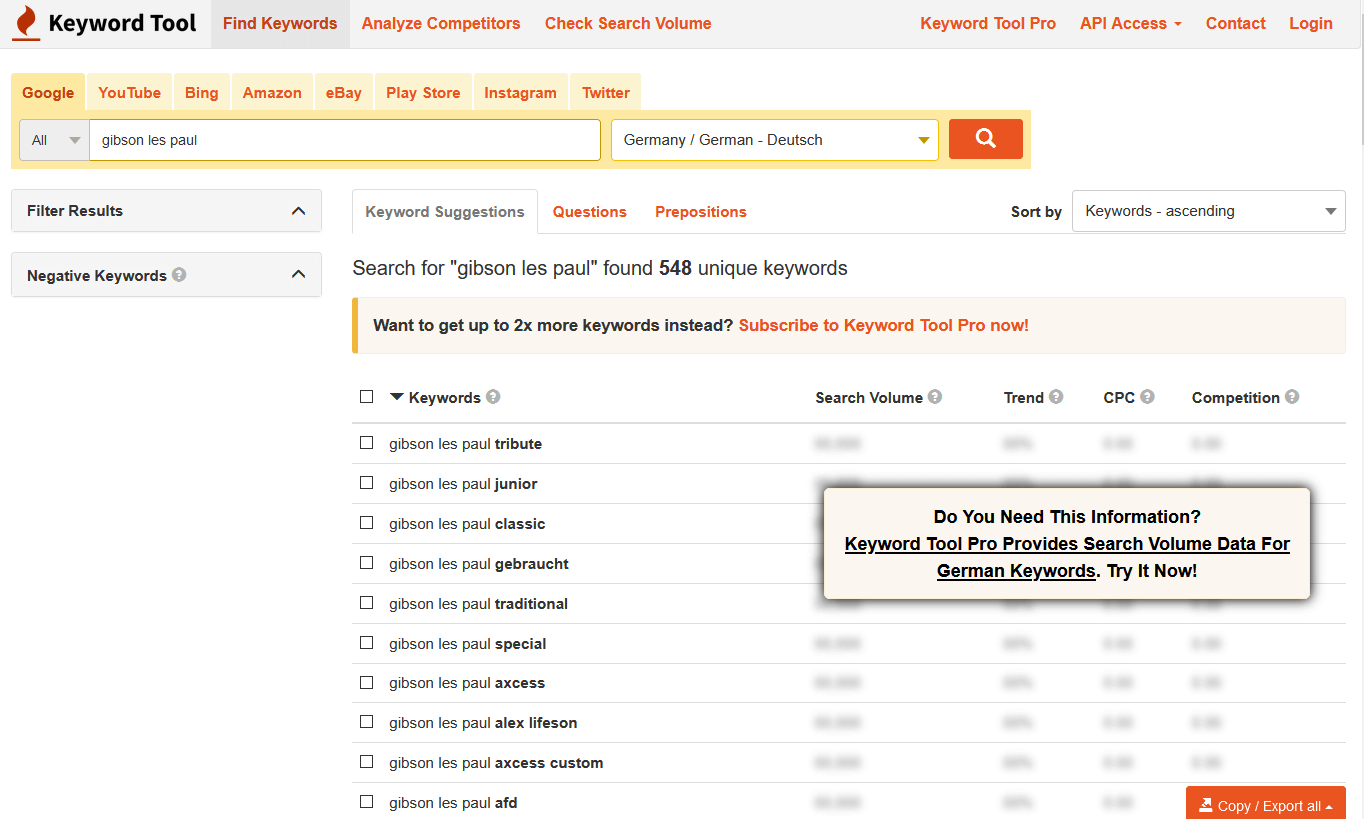This screenshot has height=819, width=1364.
Task: Click help icon next to Negative Keywords
Action: pos(179,274)
